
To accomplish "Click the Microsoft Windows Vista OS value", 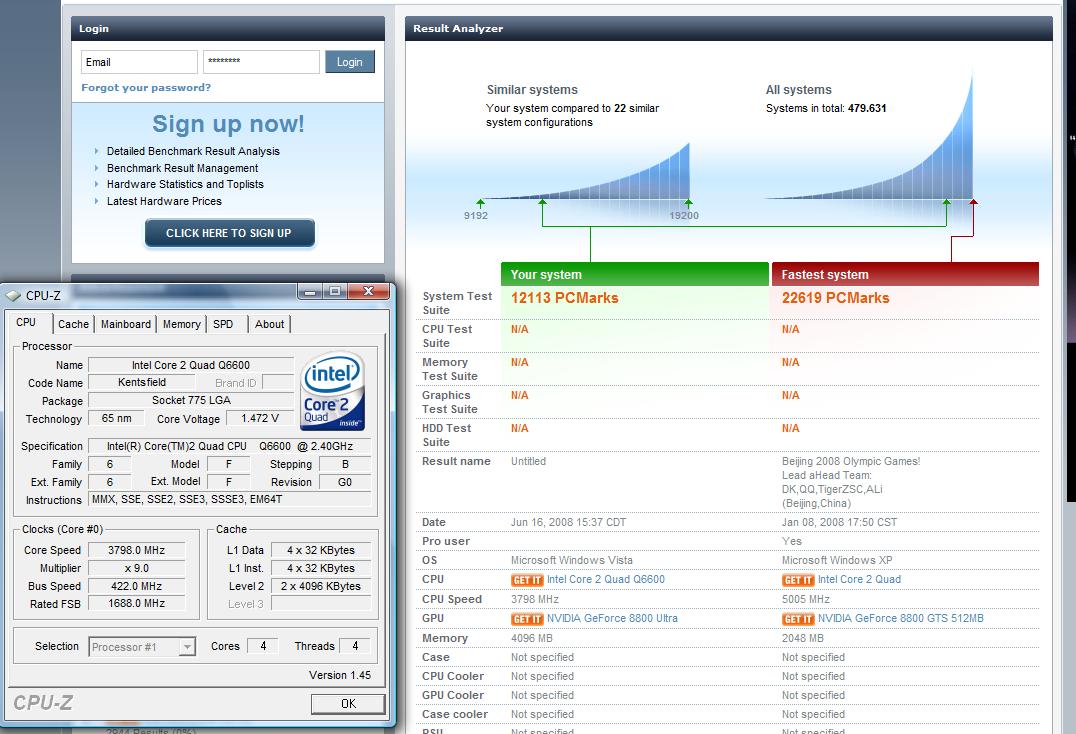I will [572, 560].
